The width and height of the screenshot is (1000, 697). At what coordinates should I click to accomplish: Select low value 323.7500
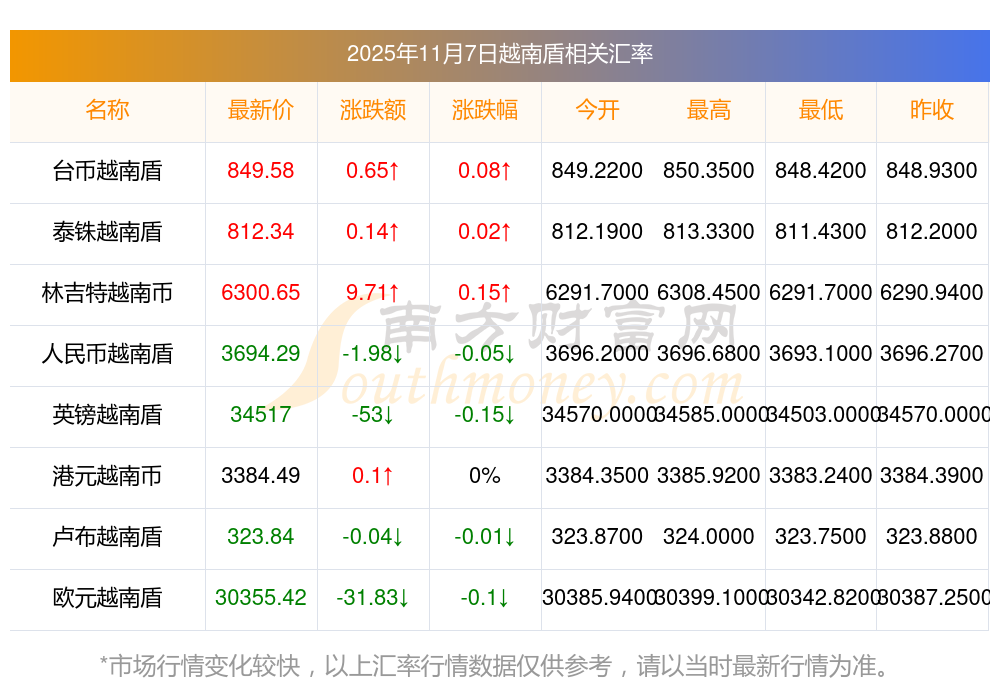(821, 537)
